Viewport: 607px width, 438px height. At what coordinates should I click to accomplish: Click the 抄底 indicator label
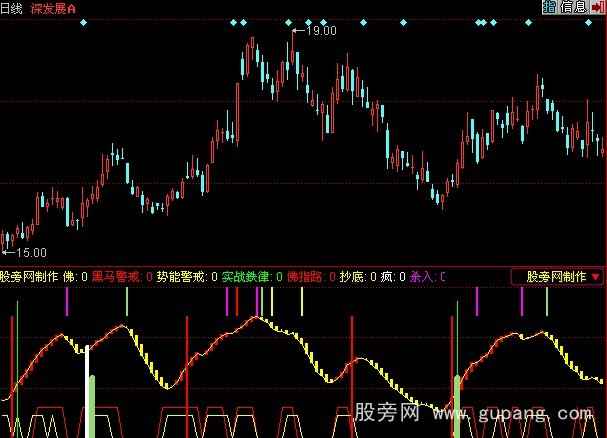(x=351, y=276)
